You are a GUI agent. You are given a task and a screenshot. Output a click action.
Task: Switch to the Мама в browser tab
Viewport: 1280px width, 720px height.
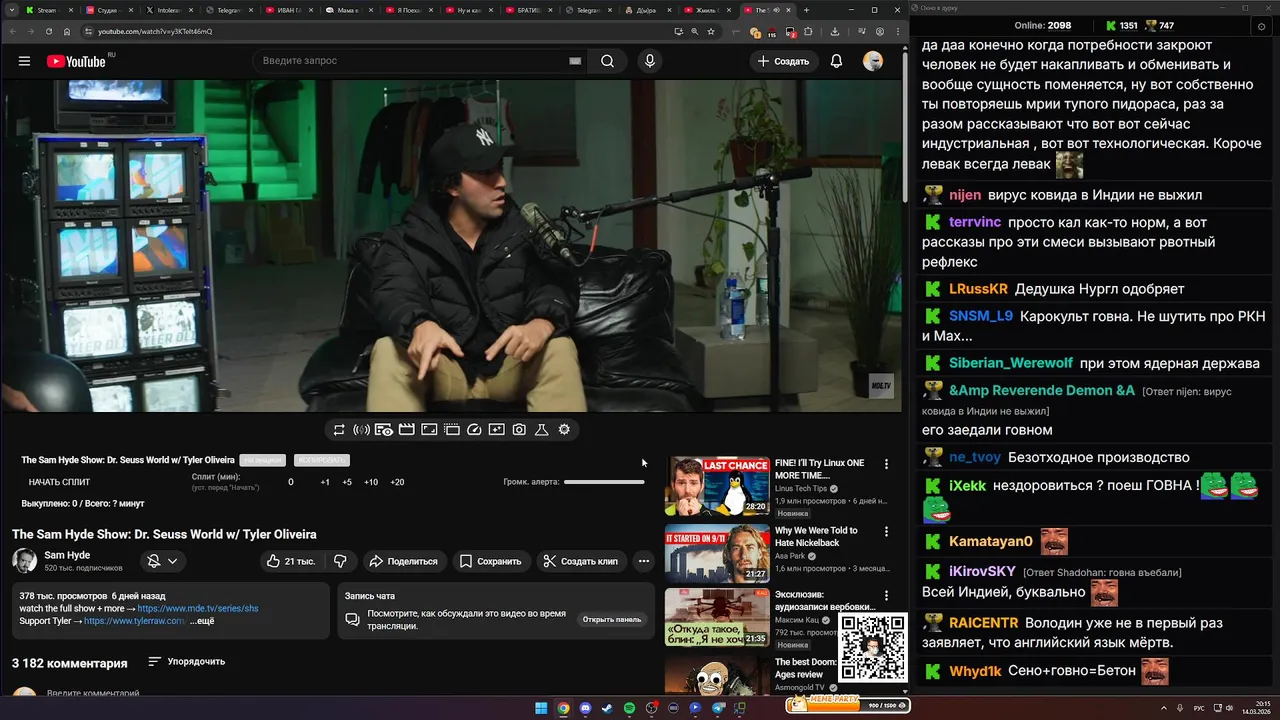point(348,10)
